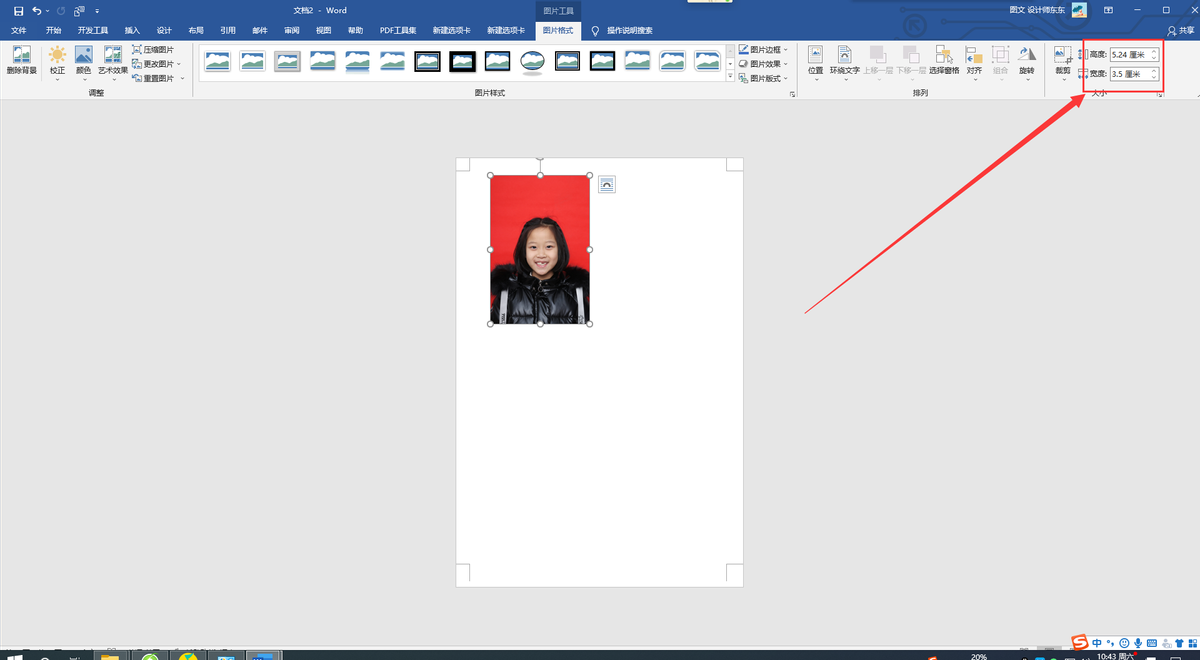Open the 文件 file menu

(18, 31)
